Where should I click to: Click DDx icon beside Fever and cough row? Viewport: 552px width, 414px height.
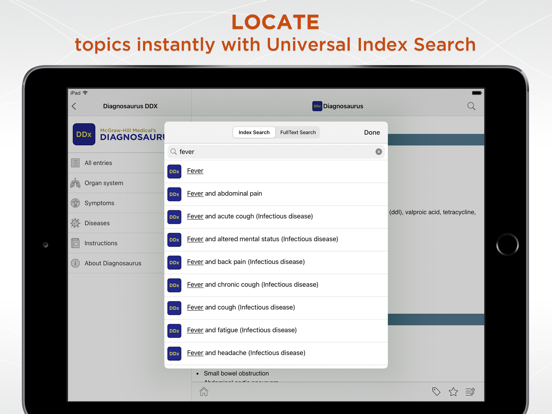tap(174, 308)
